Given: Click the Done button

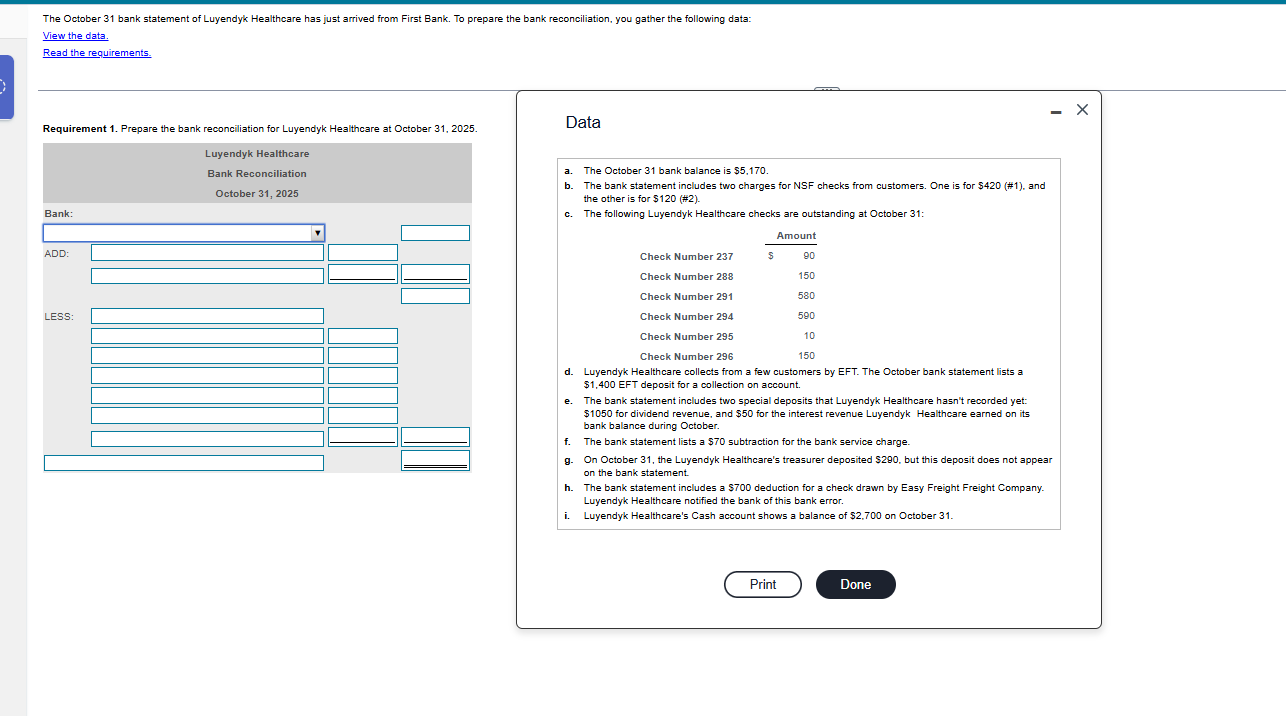Looking at the screenshot, I should (855, 584).
